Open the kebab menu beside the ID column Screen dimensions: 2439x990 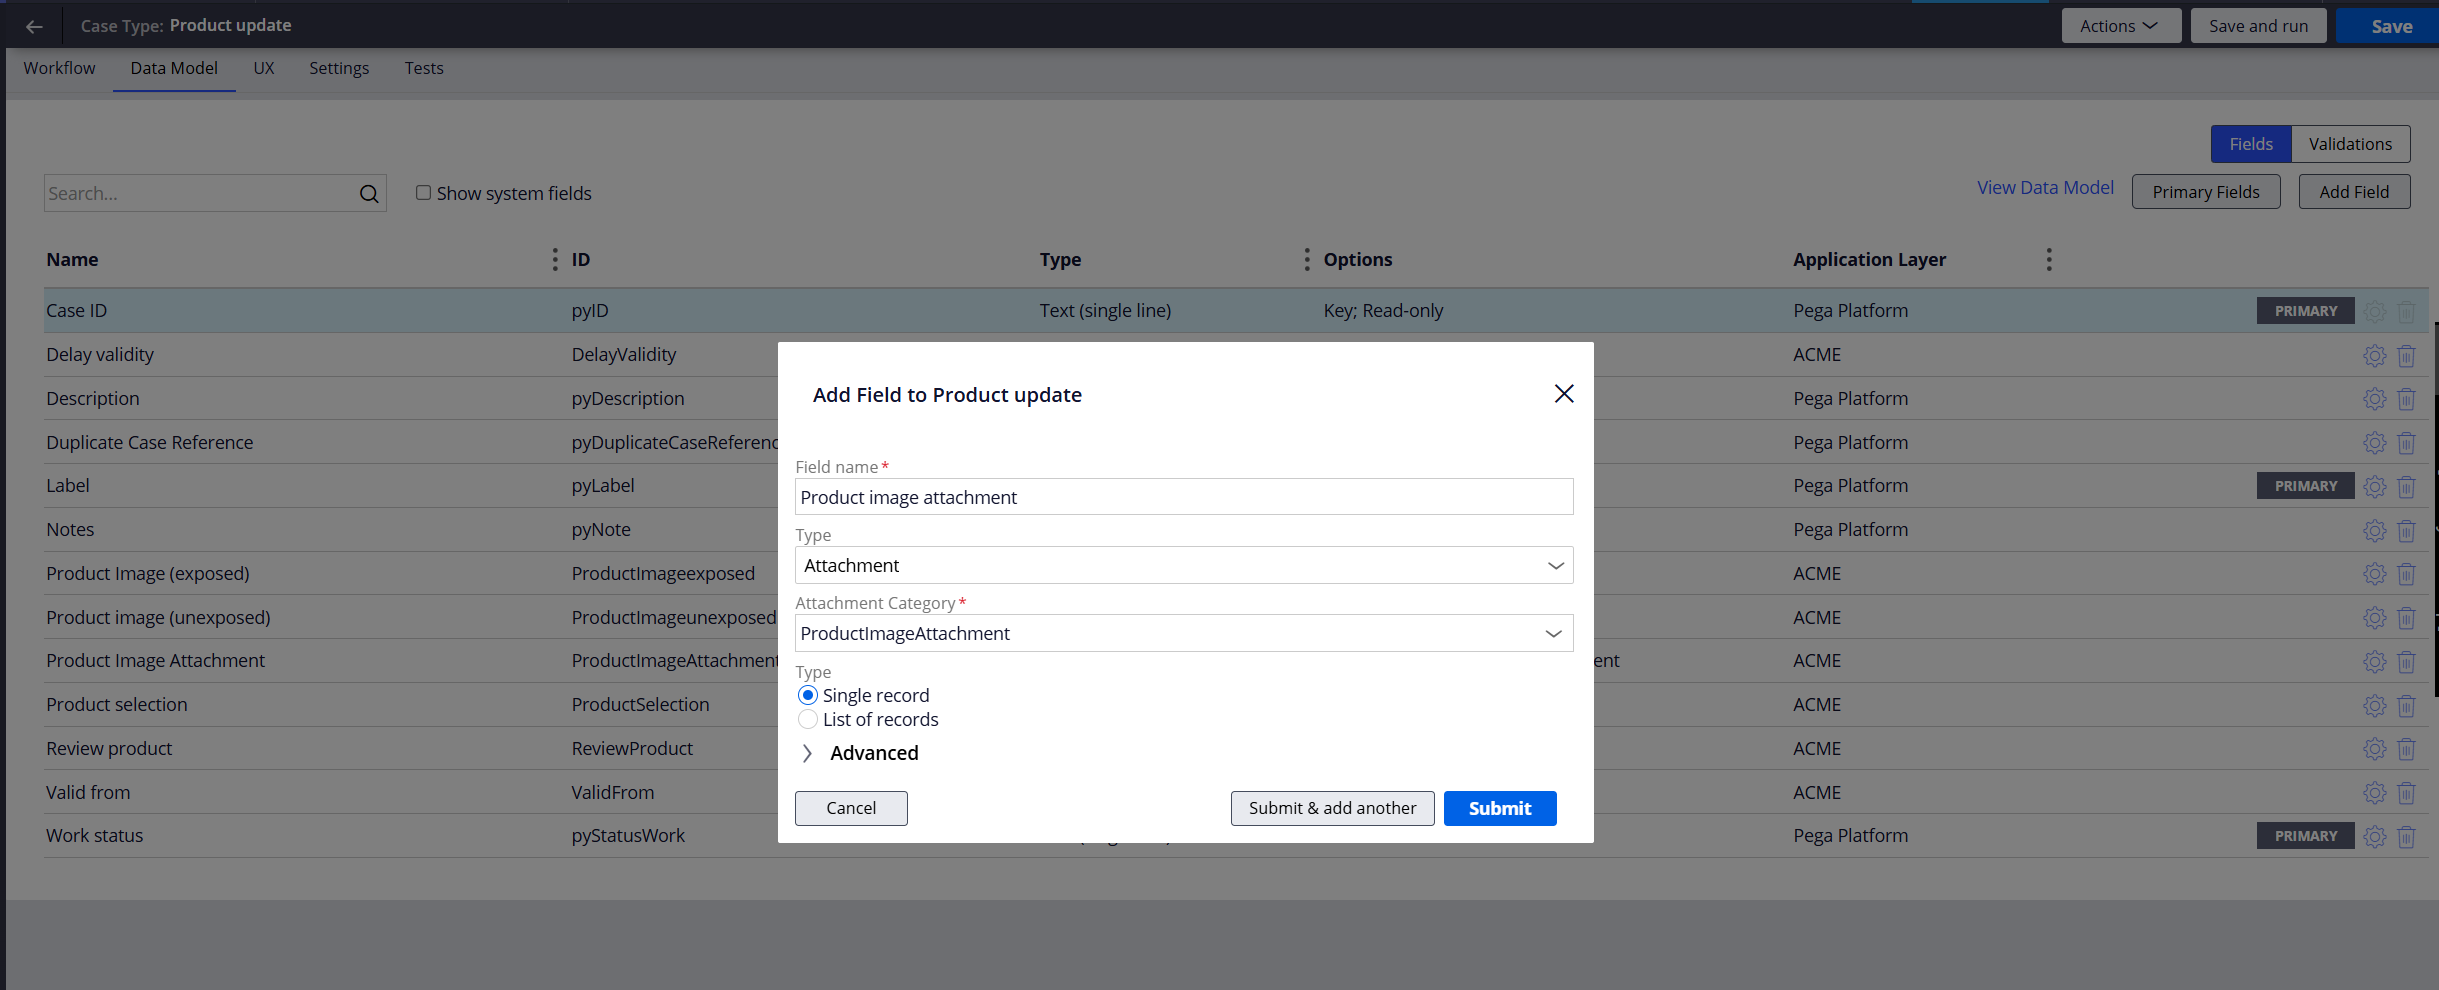[x=555, y=259]
